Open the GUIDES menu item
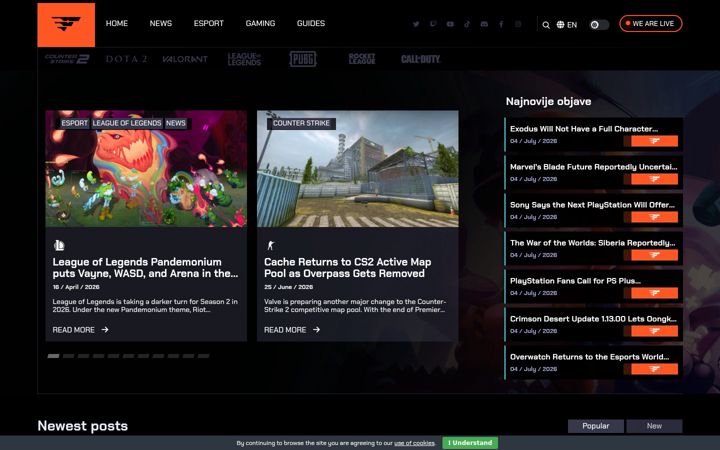720x450 pixels. point(311,23)
